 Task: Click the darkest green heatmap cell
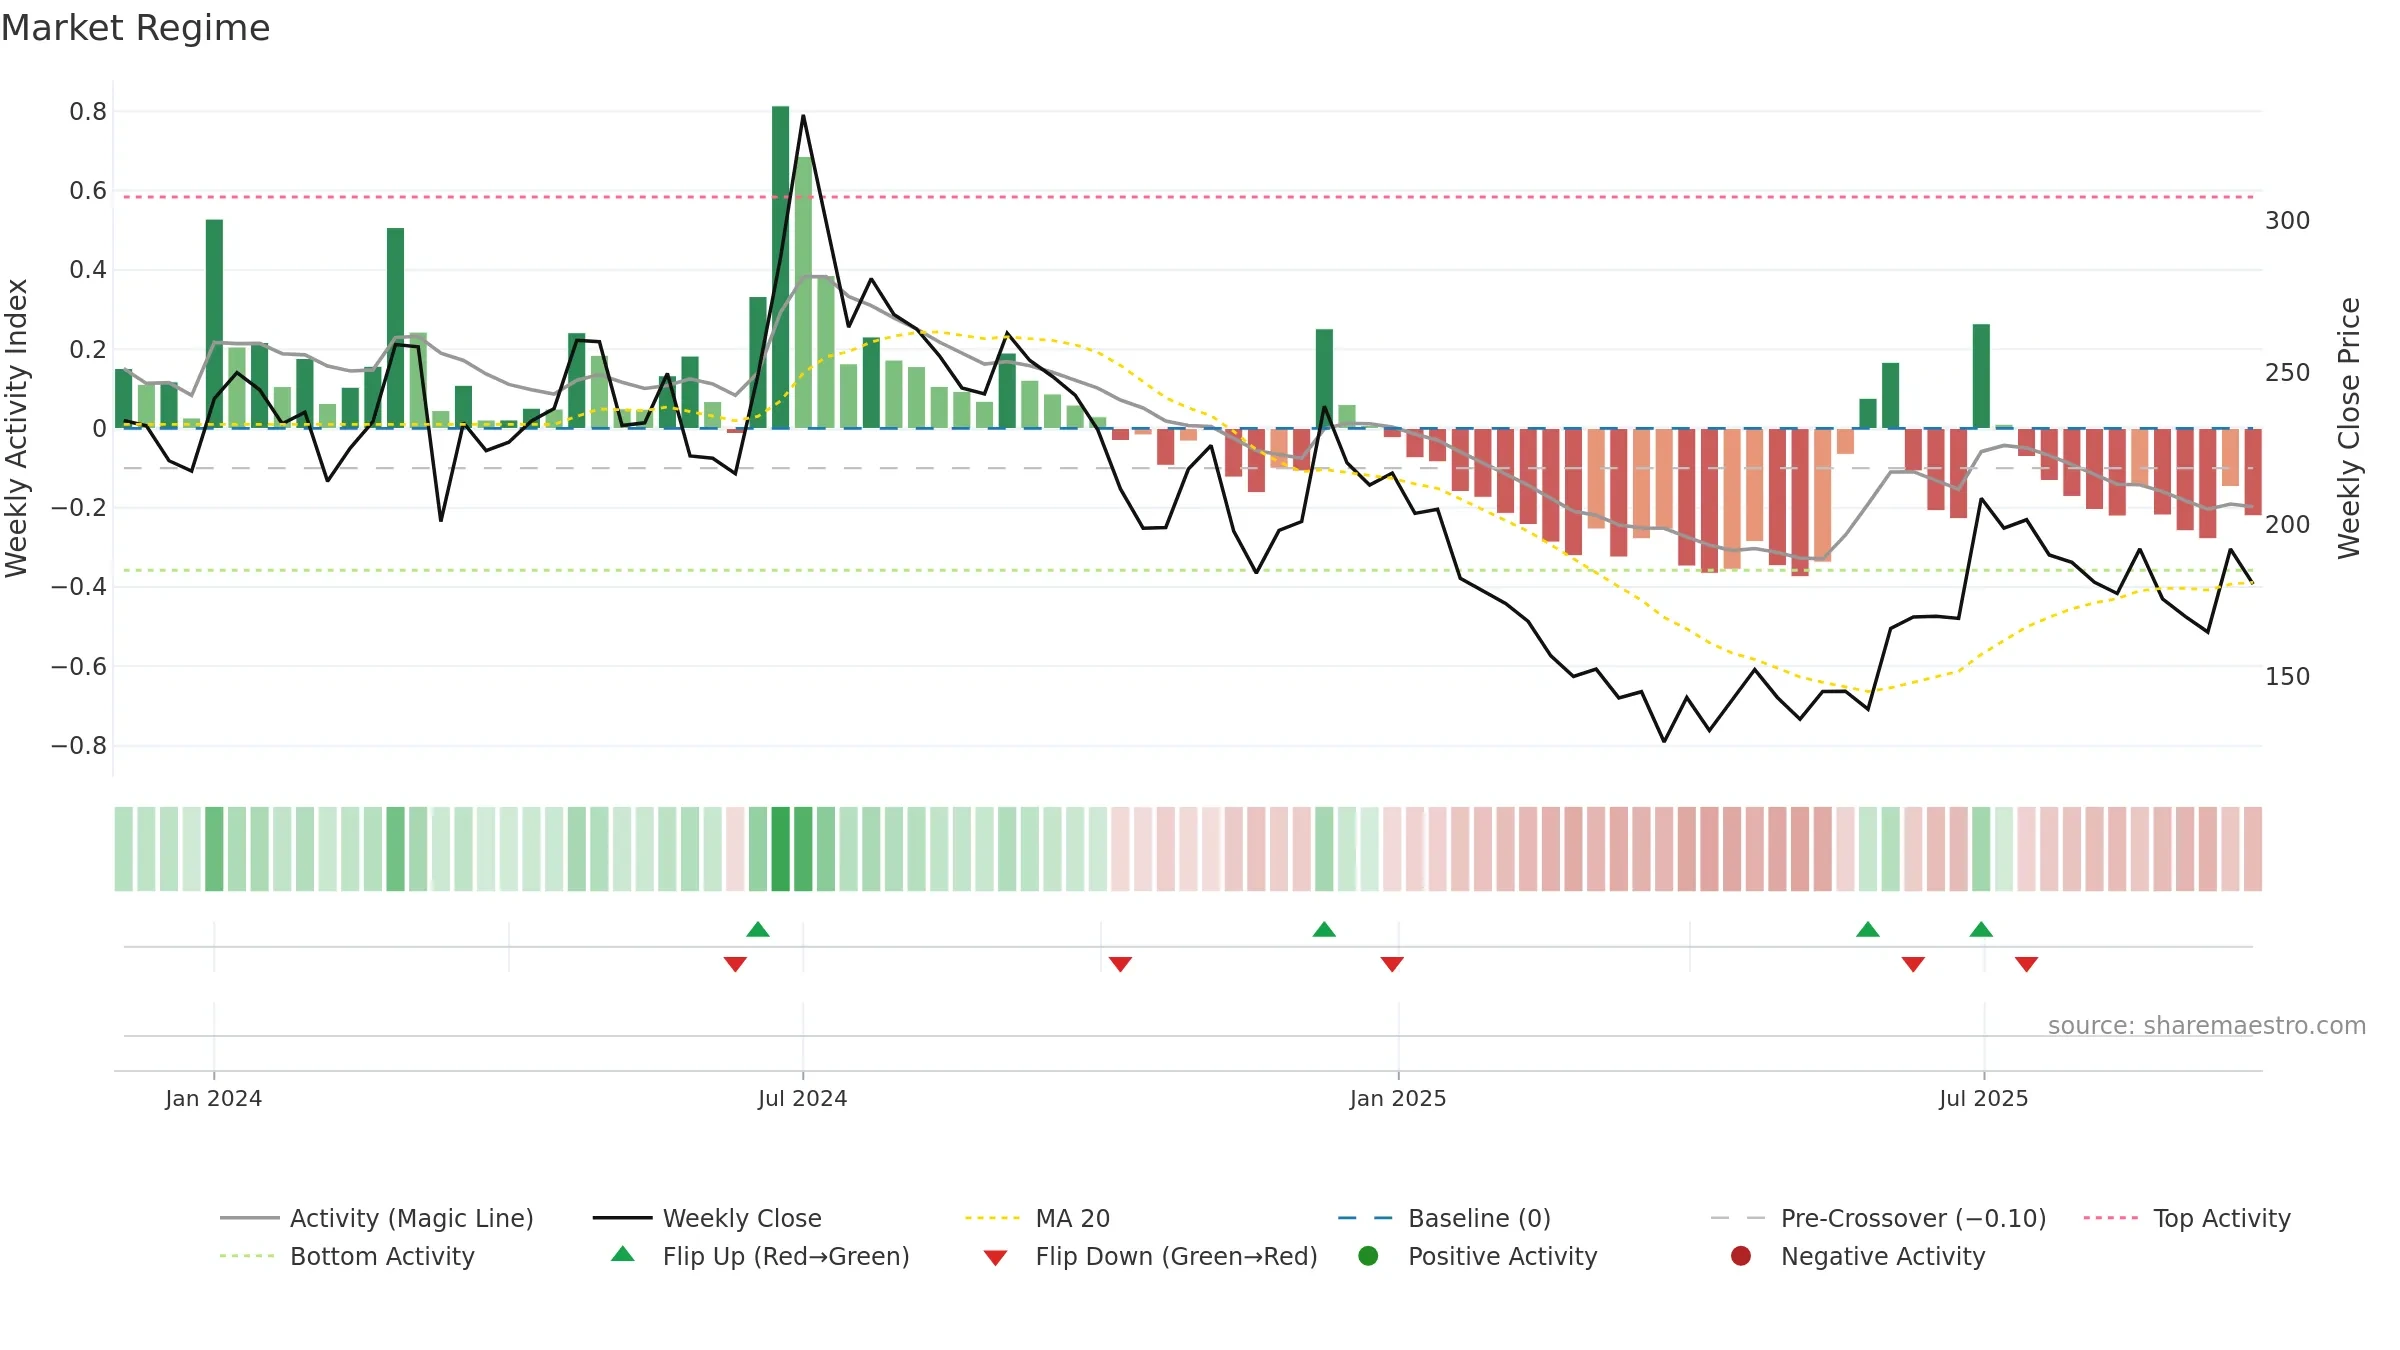(x=780, y=849)
